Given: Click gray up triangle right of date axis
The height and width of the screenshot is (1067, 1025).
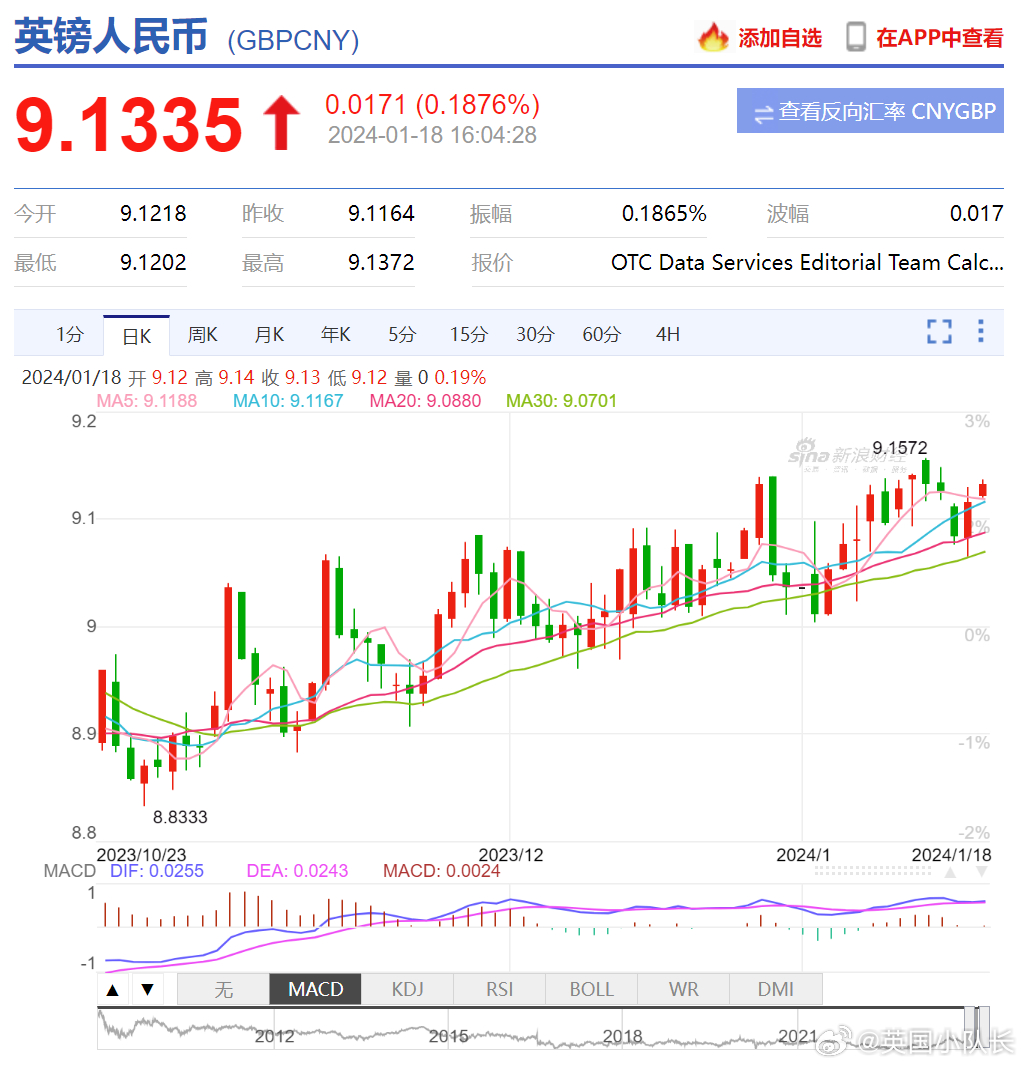Looking at the screenshot, I should tap(950, 872).
